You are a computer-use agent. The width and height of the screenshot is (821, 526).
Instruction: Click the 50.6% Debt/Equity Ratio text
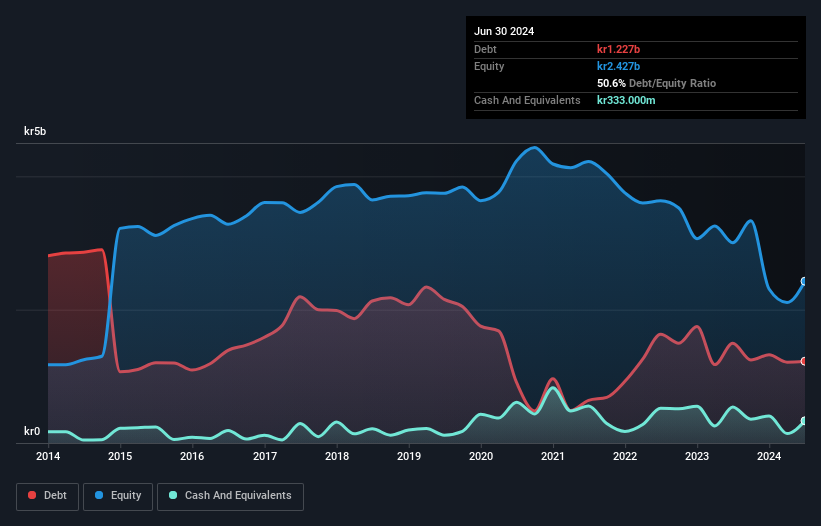(656, 83)
